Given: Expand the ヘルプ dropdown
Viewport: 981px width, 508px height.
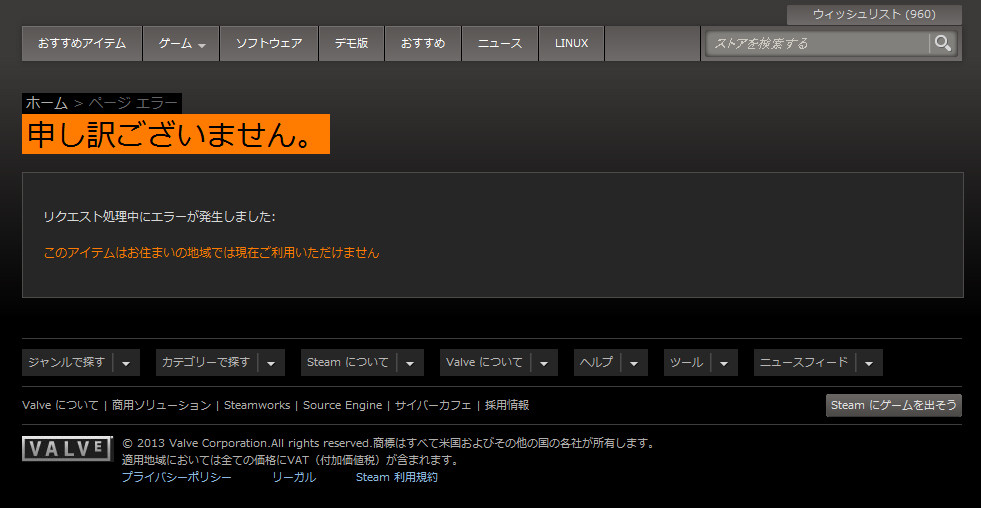Looking at the screenshot, I should tap(611, 362).
